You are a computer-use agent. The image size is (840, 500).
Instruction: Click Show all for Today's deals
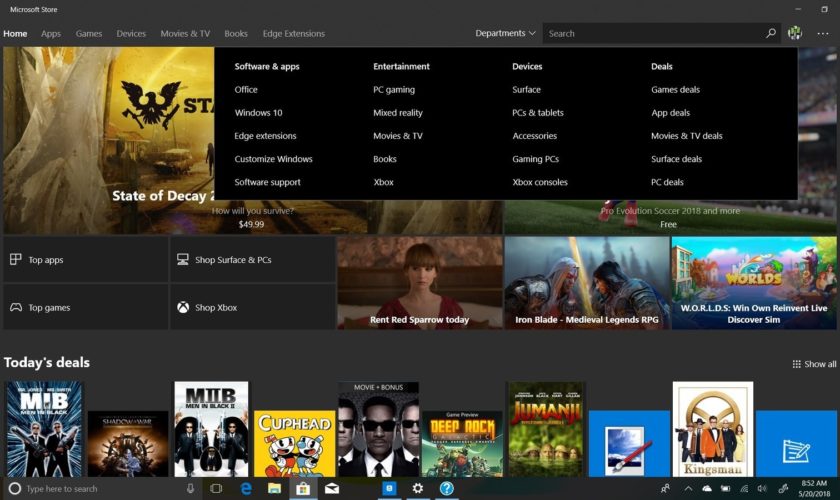pyautogui.click(x=814, y=364)
